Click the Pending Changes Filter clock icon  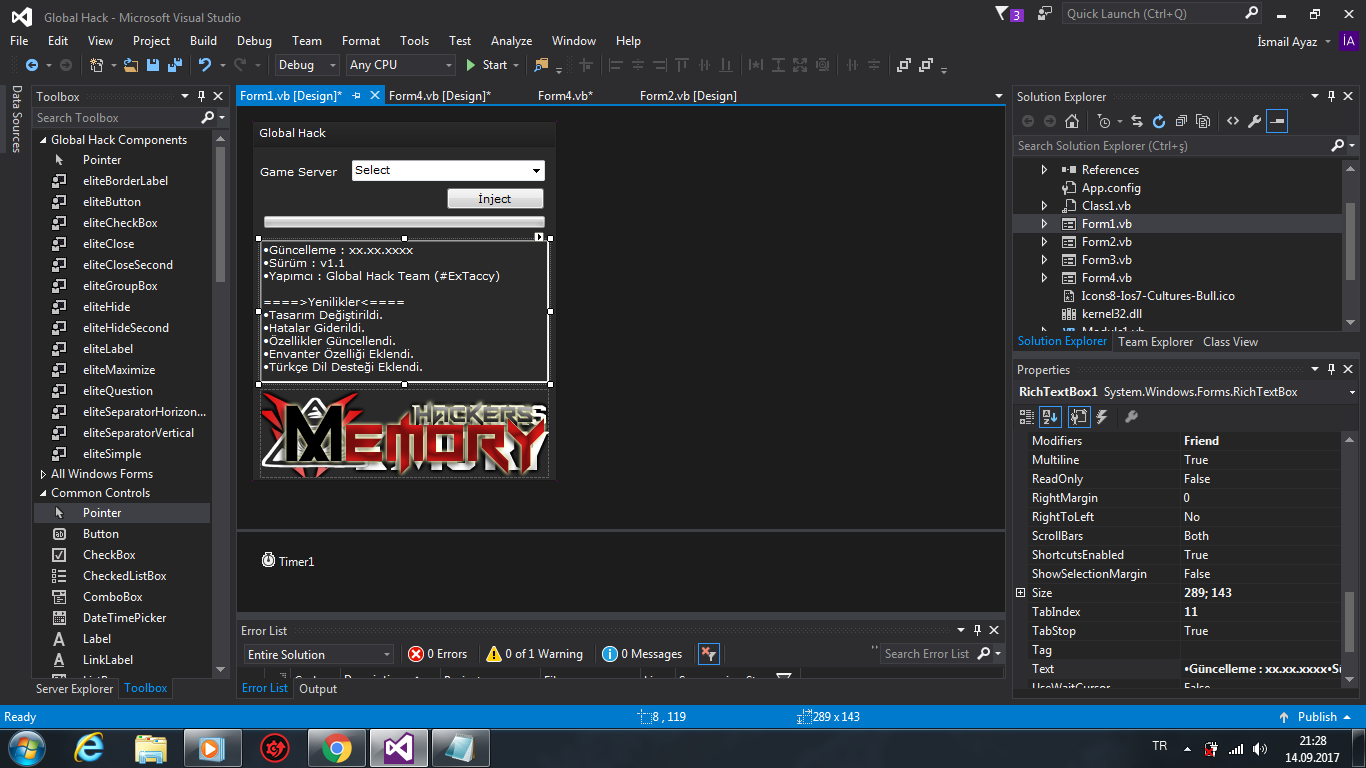click(x=1104, y=121)
